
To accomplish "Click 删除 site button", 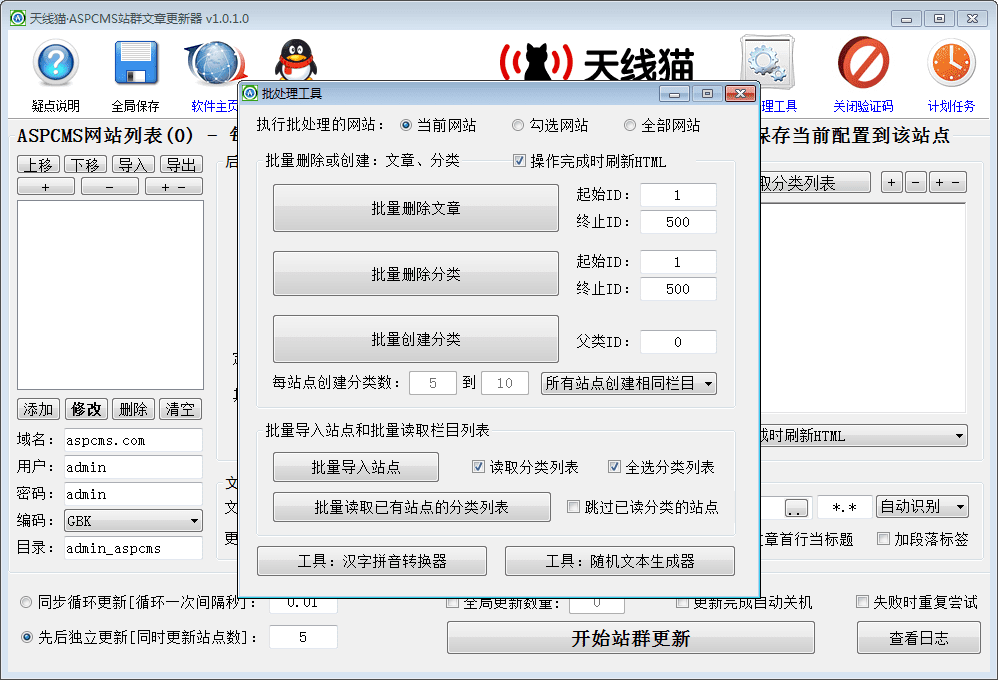I will click(133, 409).
